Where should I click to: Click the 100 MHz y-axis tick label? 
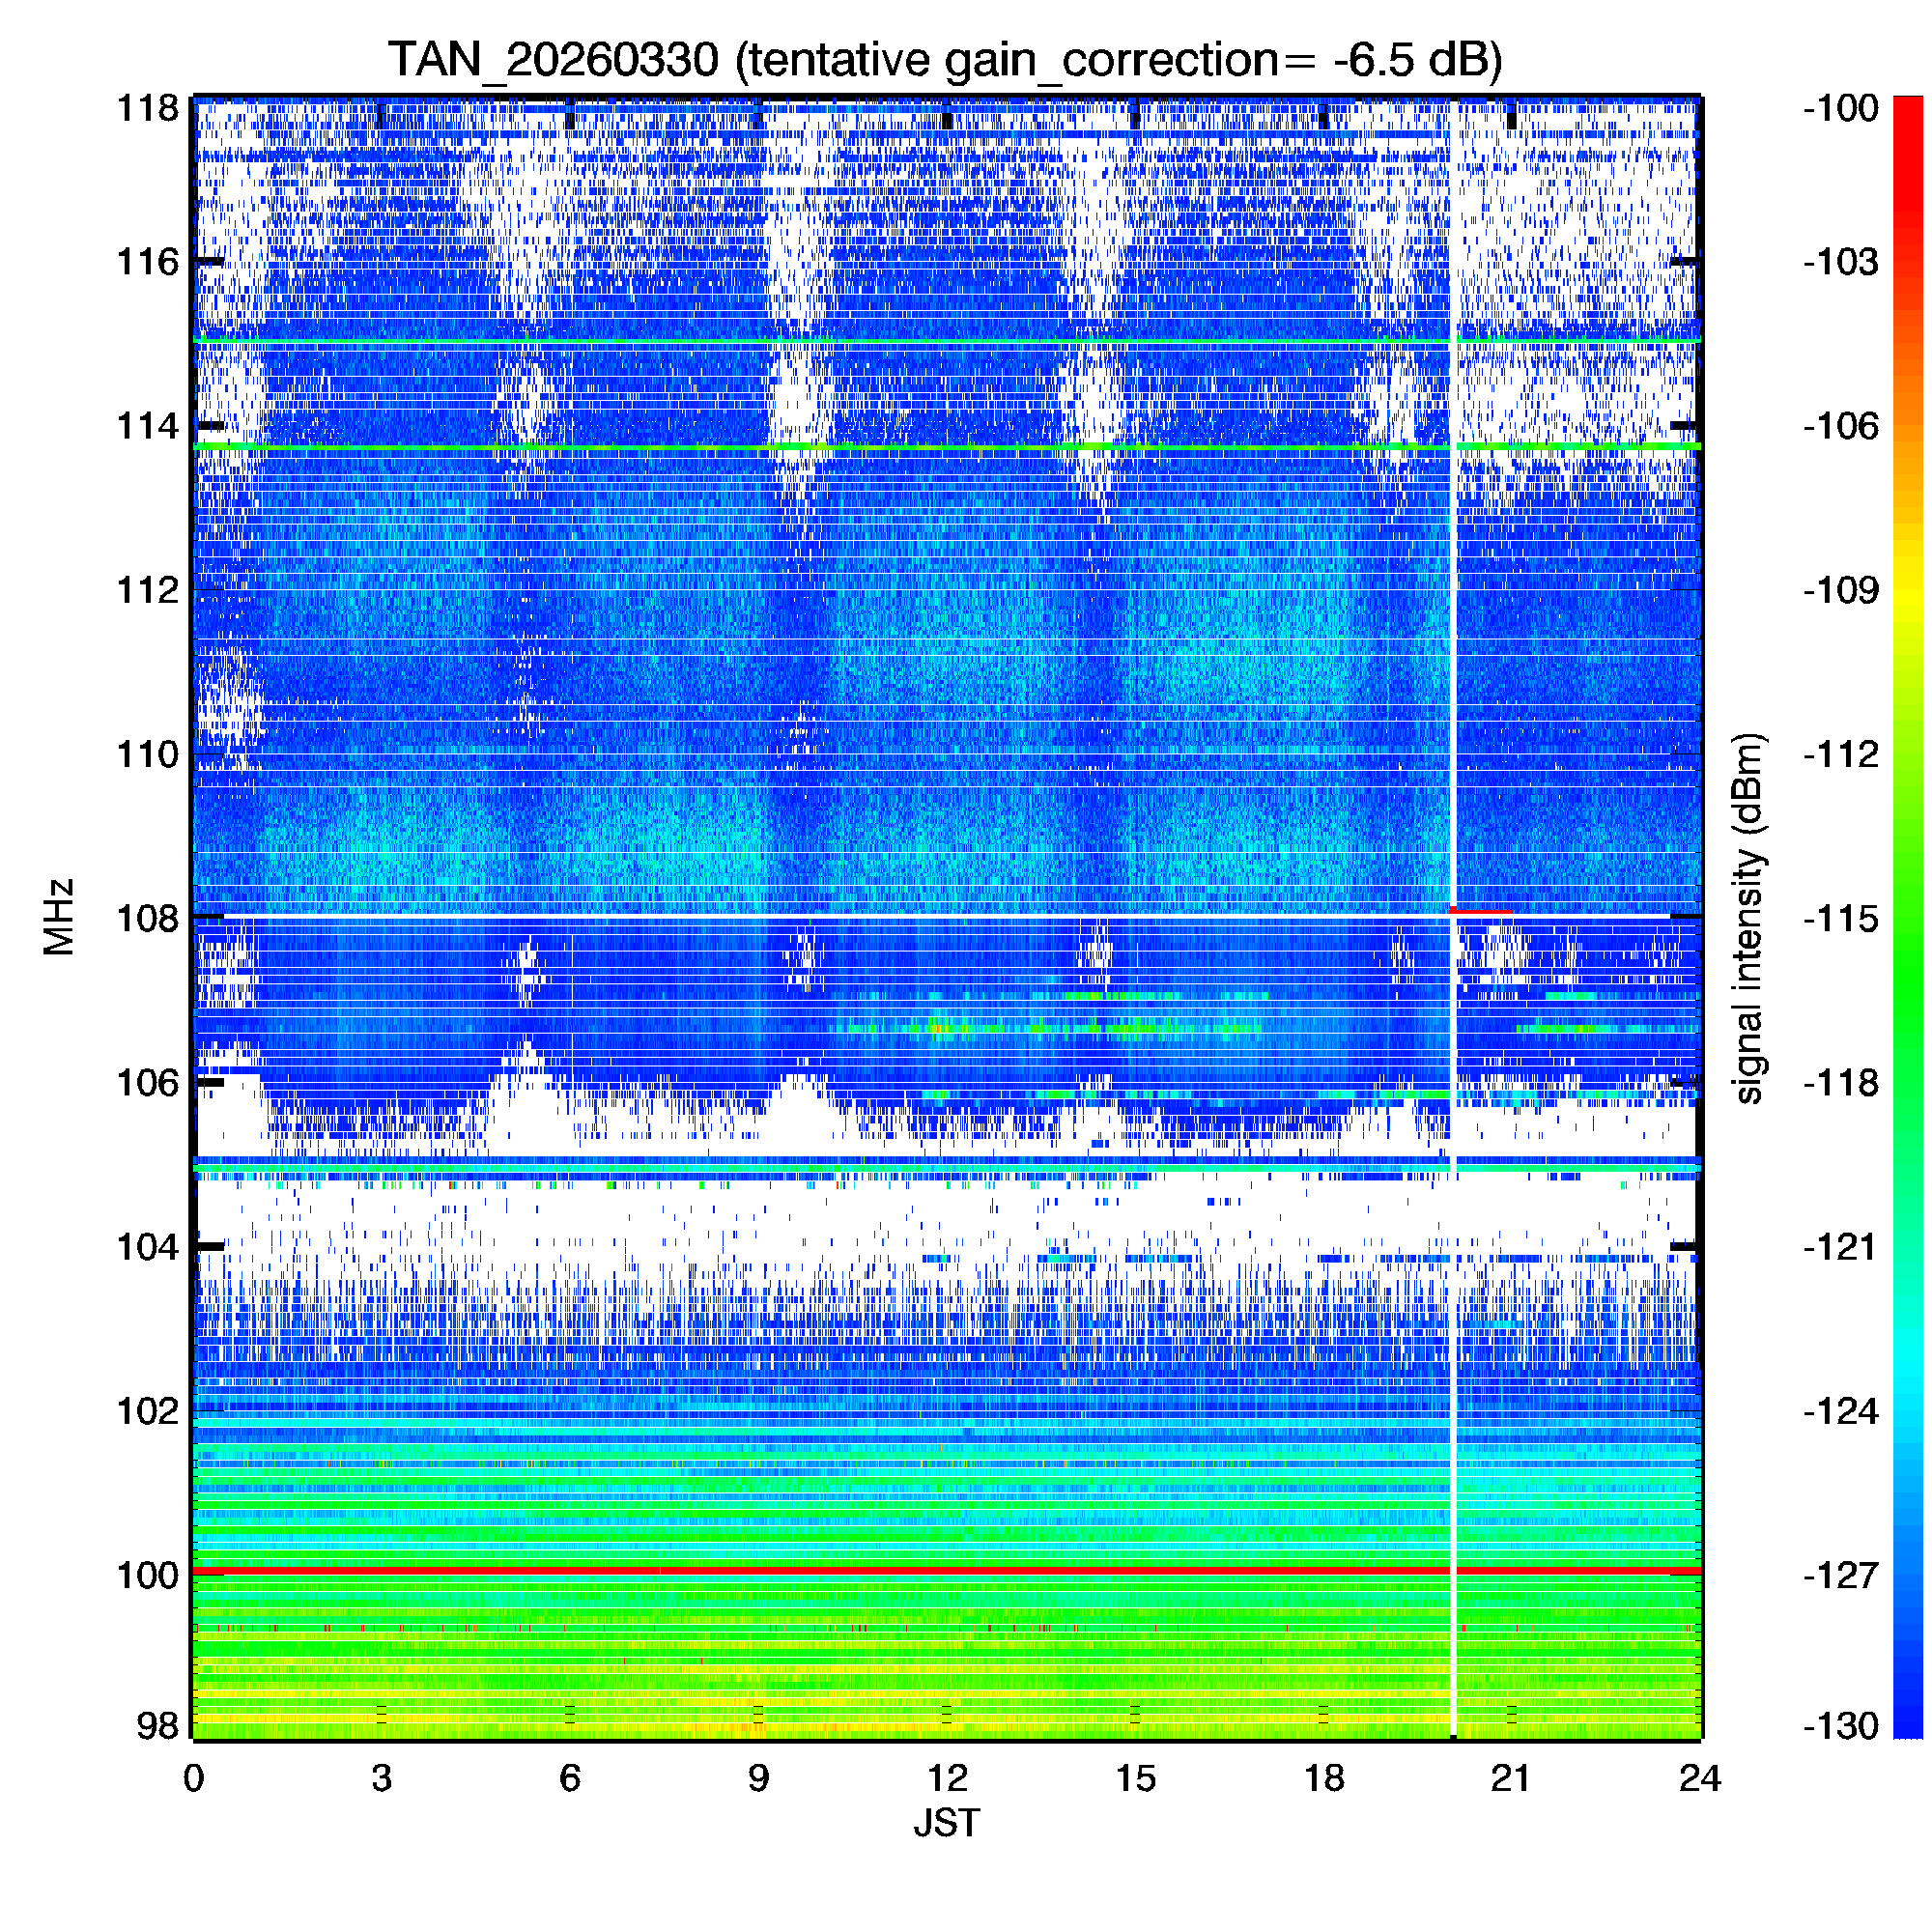pyautogui.click(x=148, y=1575)
